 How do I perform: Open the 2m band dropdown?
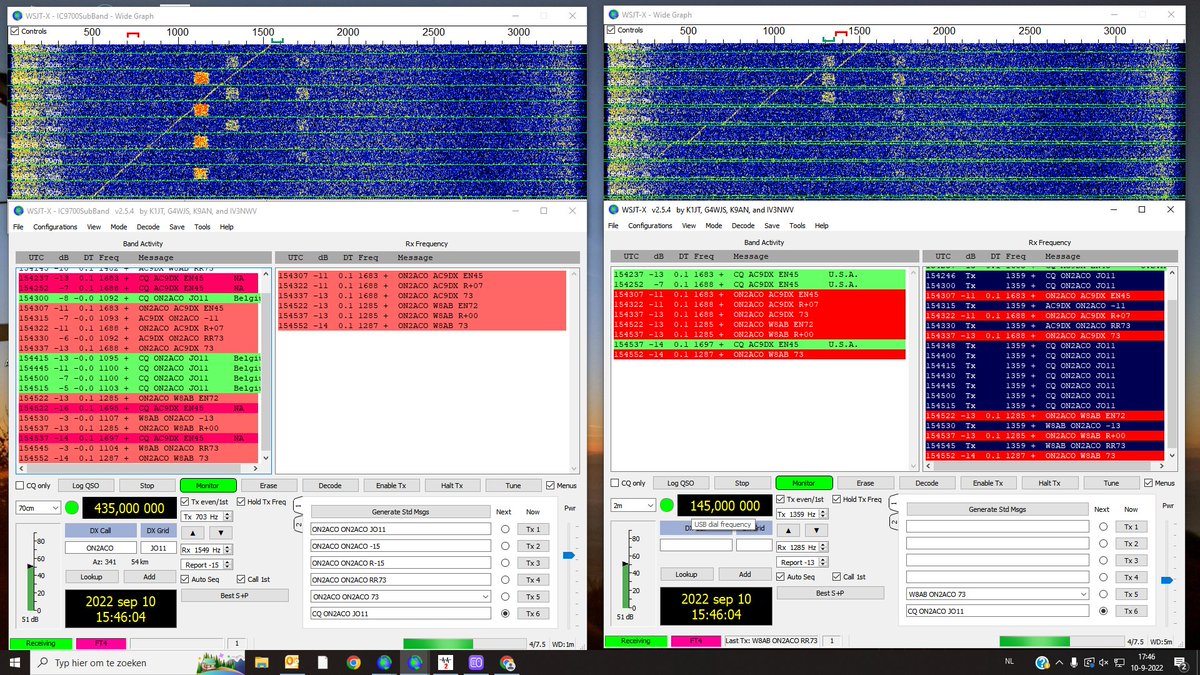pos(633,506)
